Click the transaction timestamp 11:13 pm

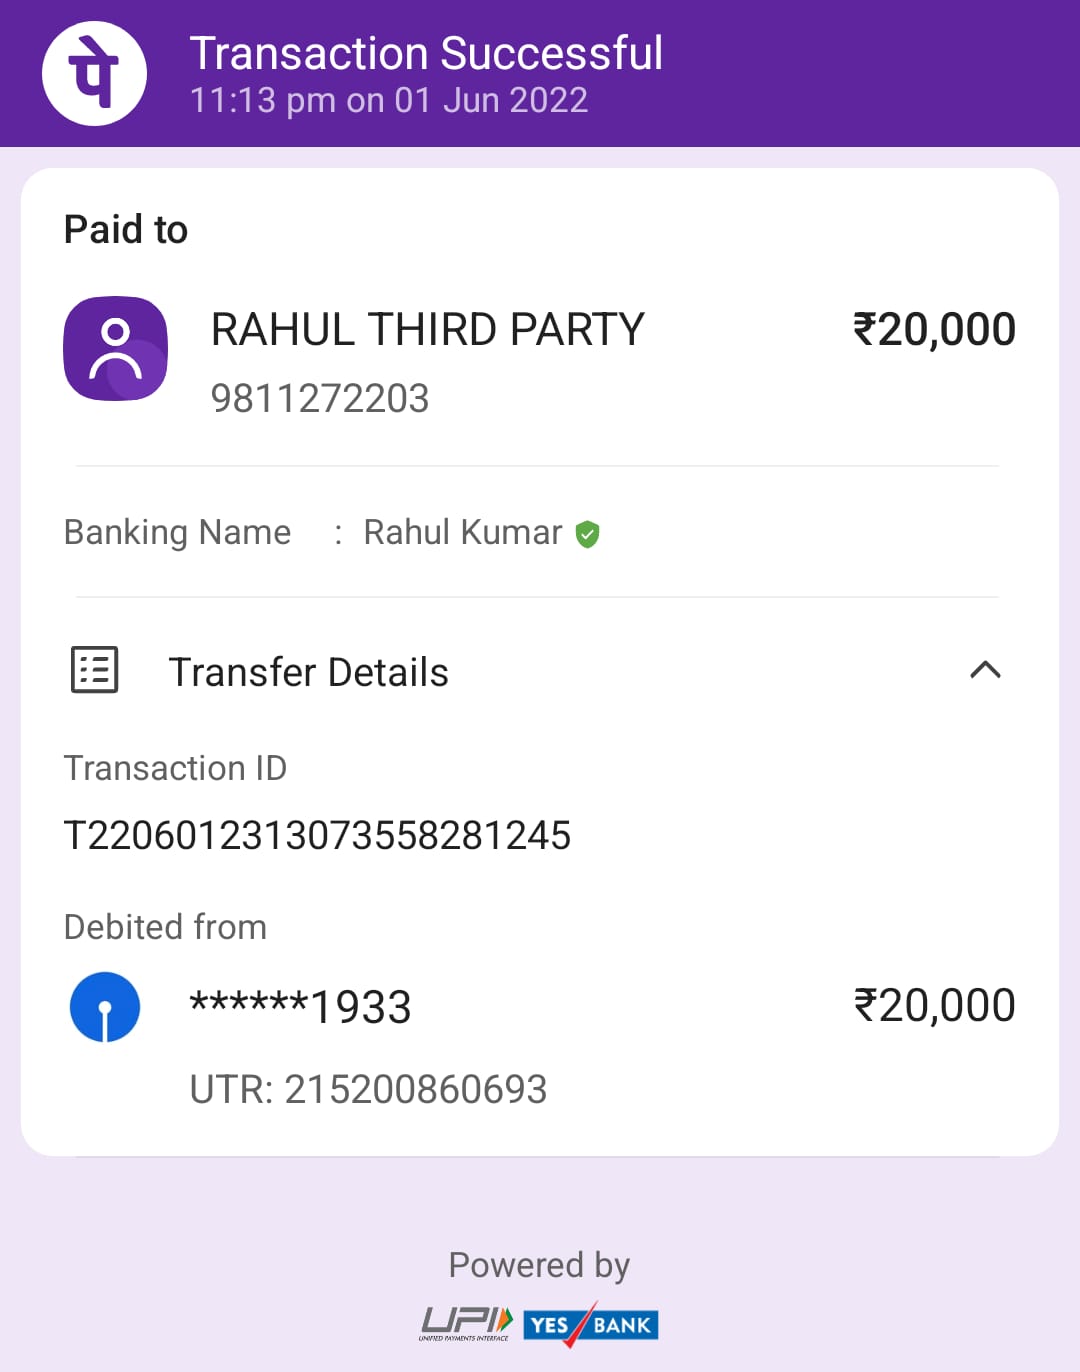pos(233,100)
